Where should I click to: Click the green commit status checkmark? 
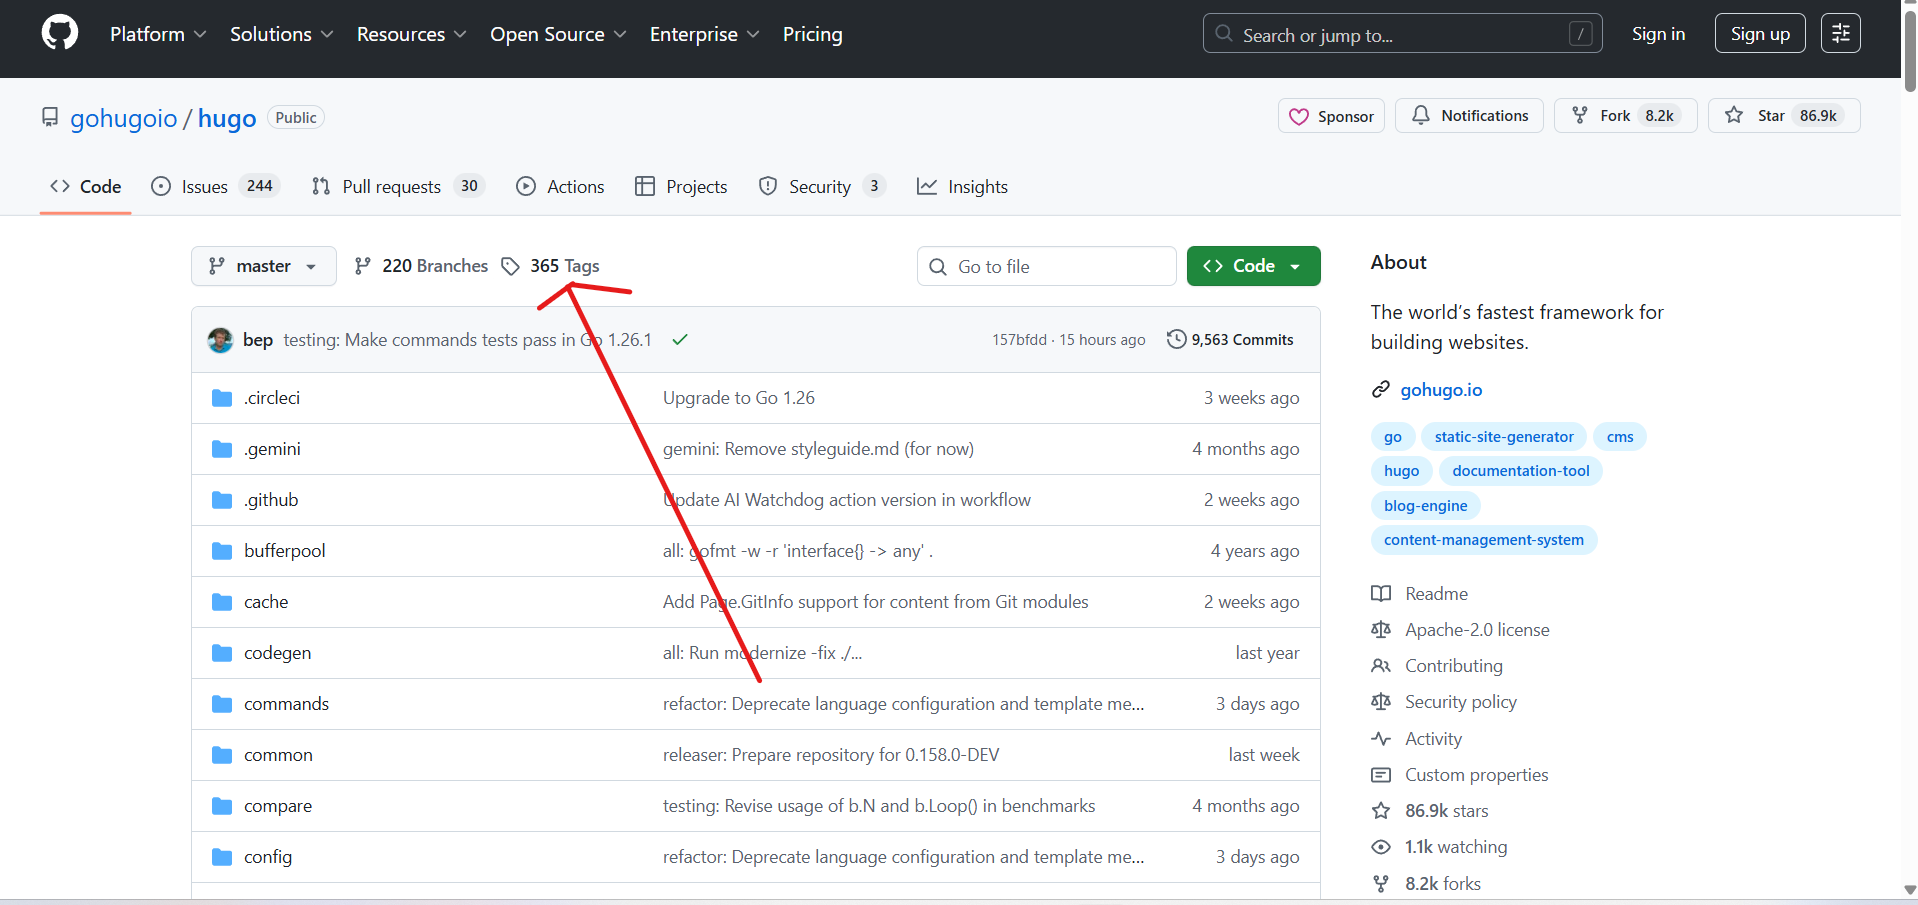click(680, 340)
